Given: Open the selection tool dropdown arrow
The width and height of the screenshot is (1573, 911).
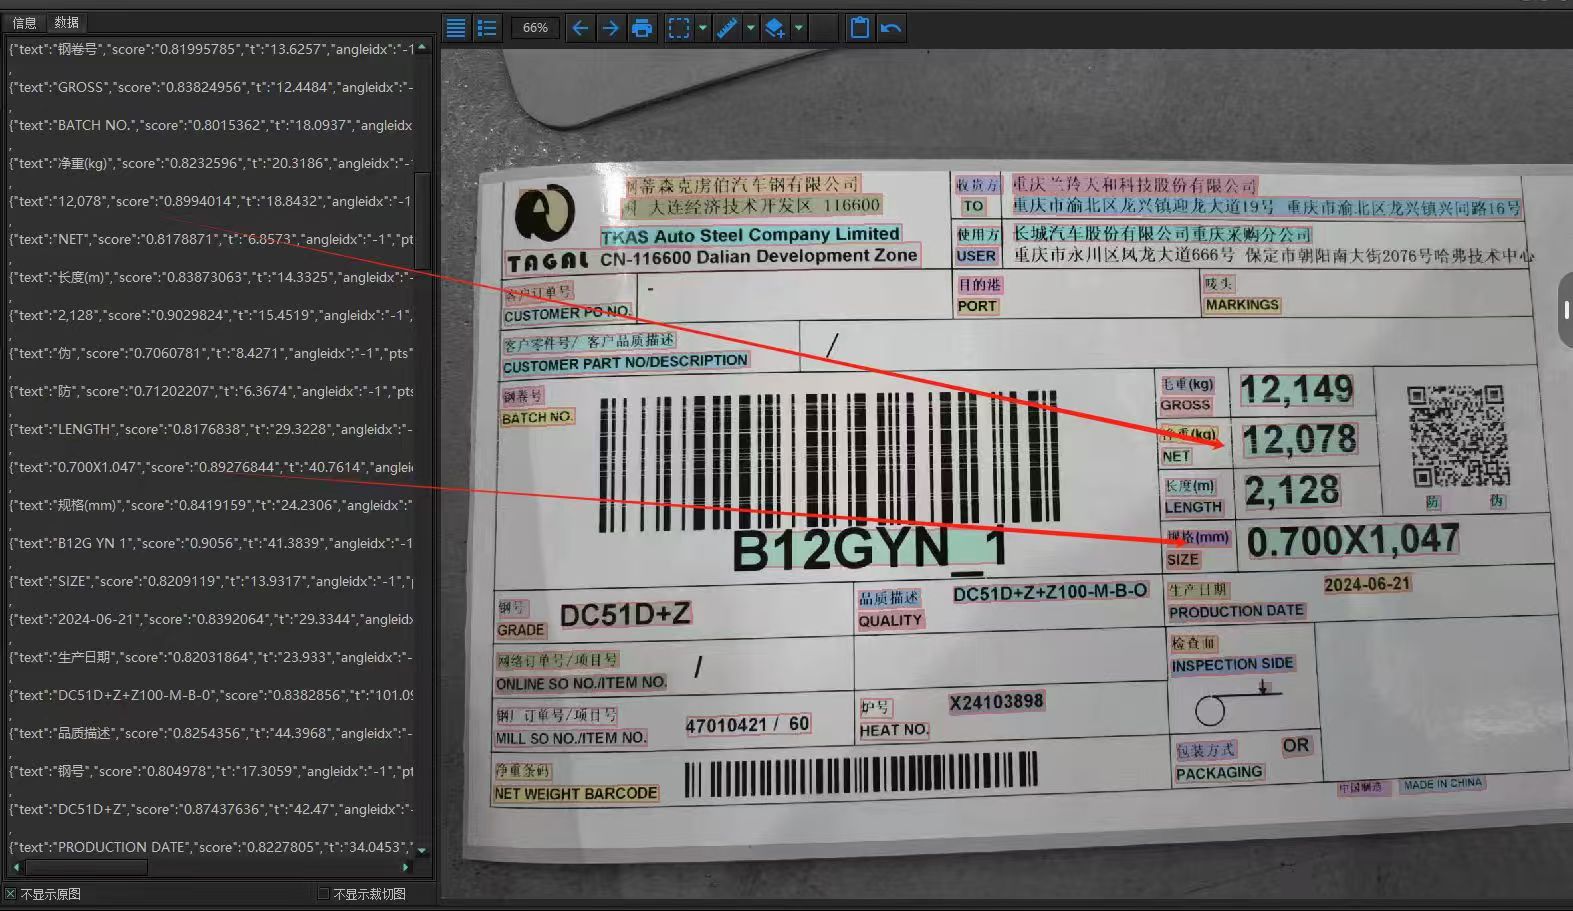Looking at the screenshot, I should coord(703,28).
